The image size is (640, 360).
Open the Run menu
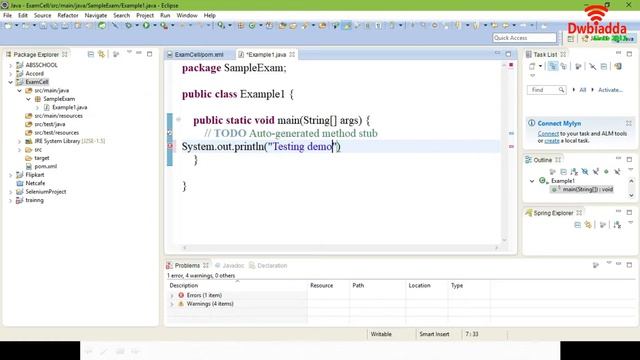click(x=165, y=15)
